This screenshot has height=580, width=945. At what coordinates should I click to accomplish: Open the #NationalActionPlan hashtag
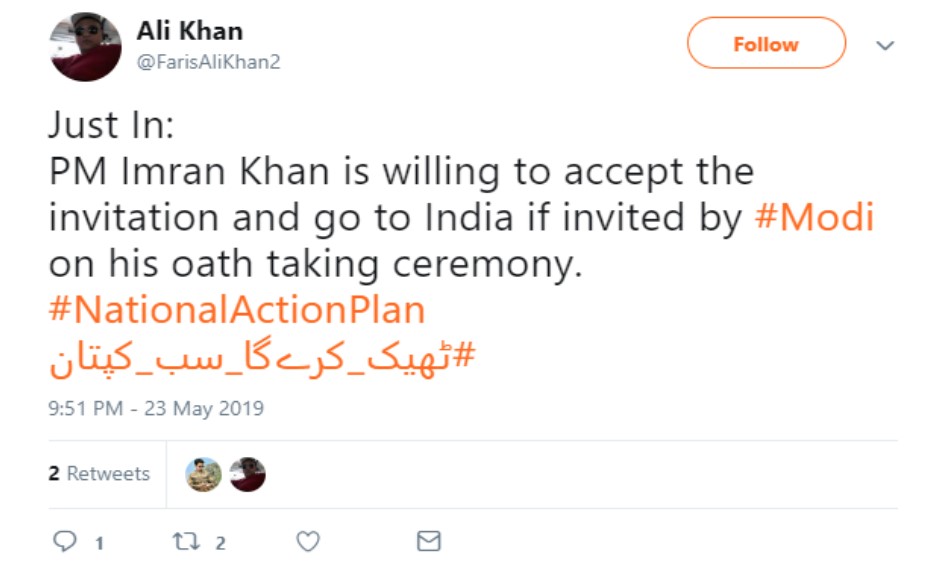(x=237, y=309)
